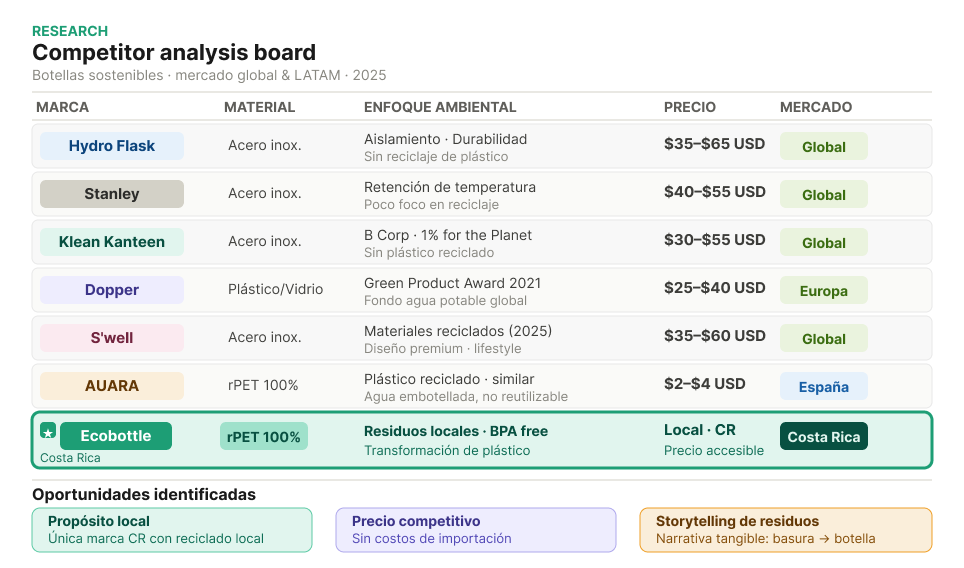Select the Europa market tag
The height and width of the screenshot is (568, 964).
(824, 291)
